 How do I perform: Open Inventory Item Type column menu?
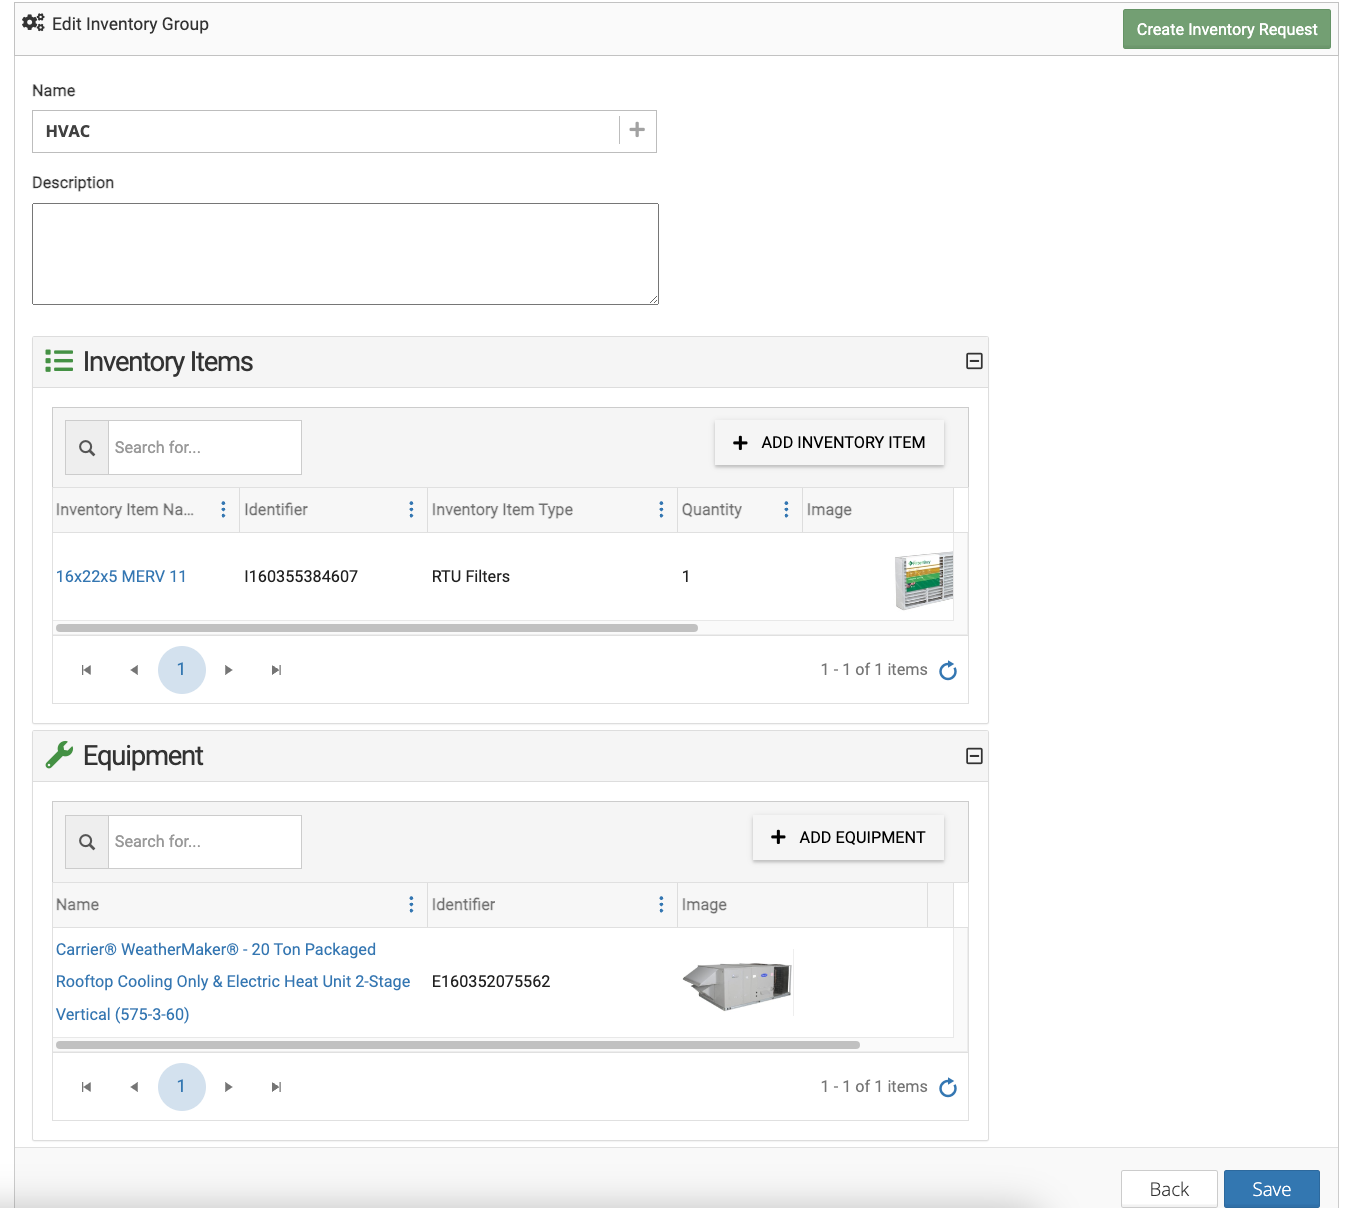point(661,510)
